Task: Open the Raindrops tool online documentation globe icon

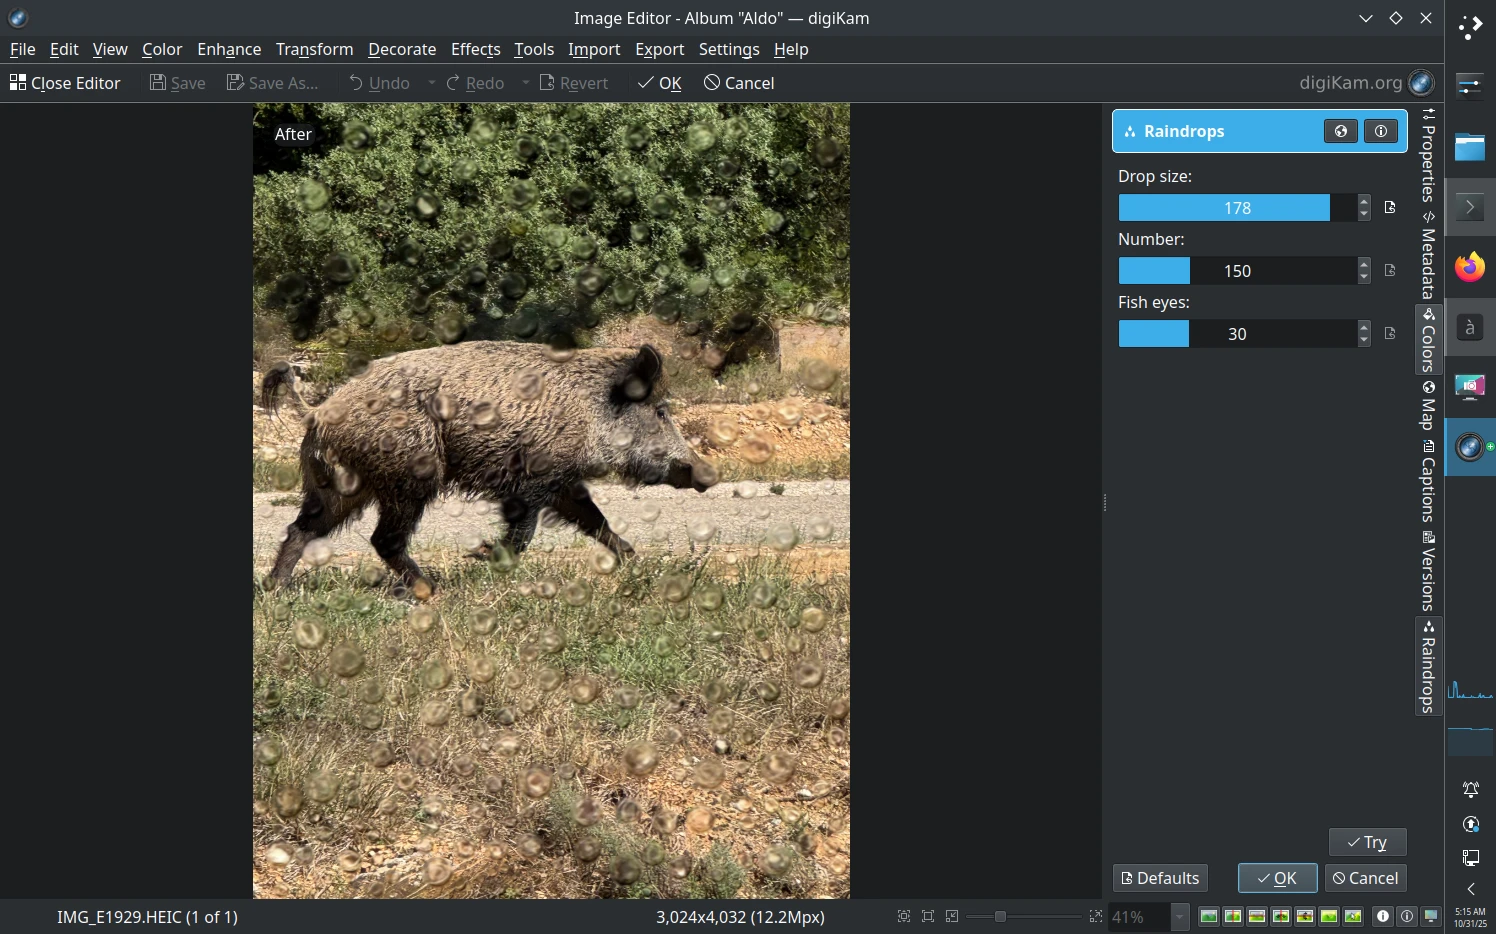Action: click(1340, 131)
